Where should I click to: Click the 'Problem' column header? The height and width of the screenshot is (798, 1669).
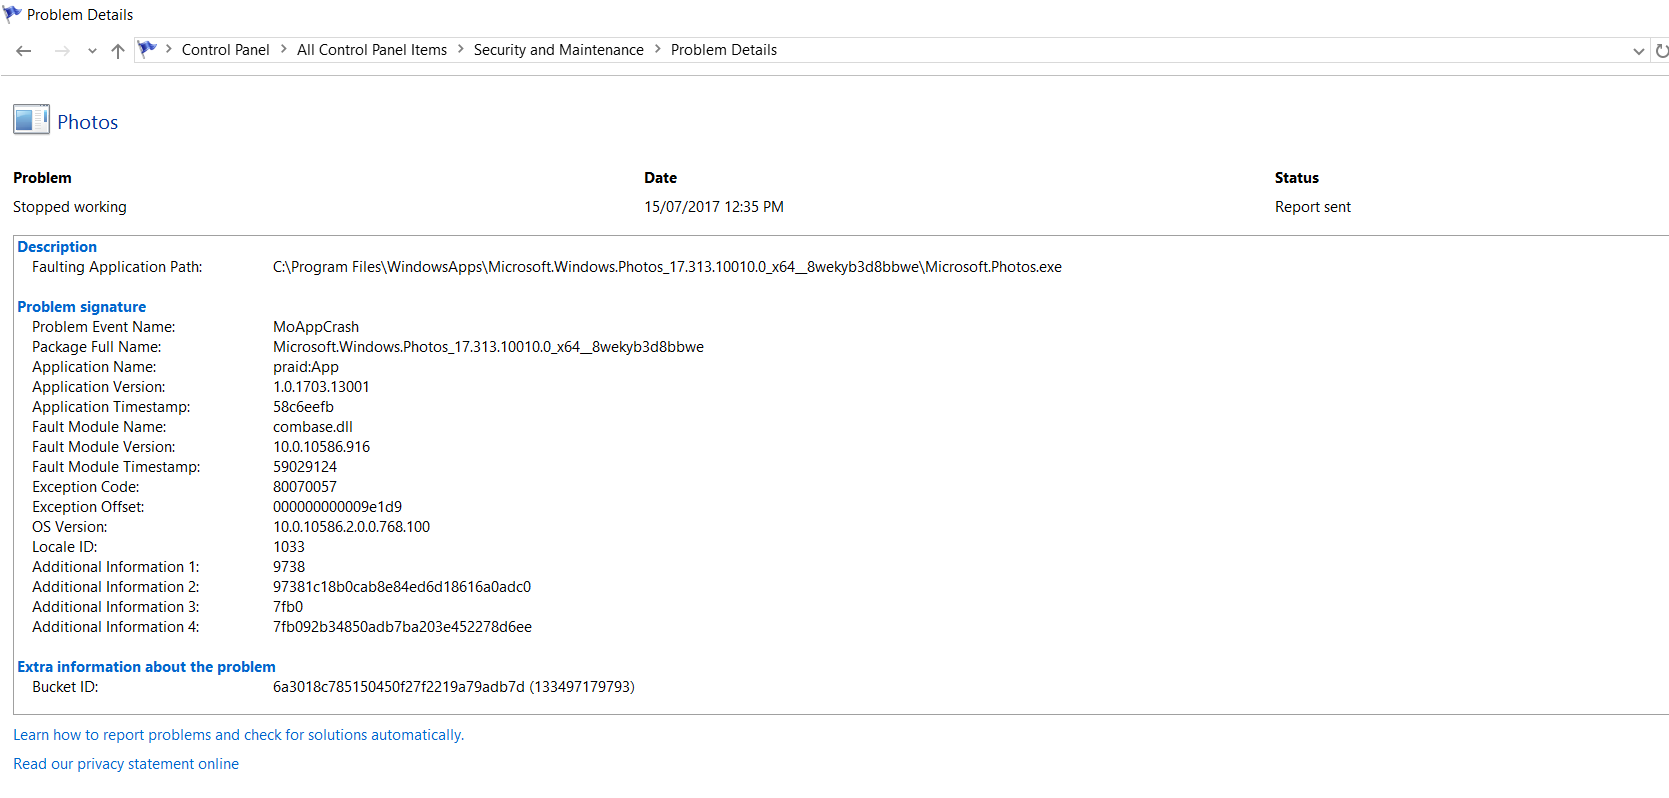pyautogui.click(x=42, y=178)
